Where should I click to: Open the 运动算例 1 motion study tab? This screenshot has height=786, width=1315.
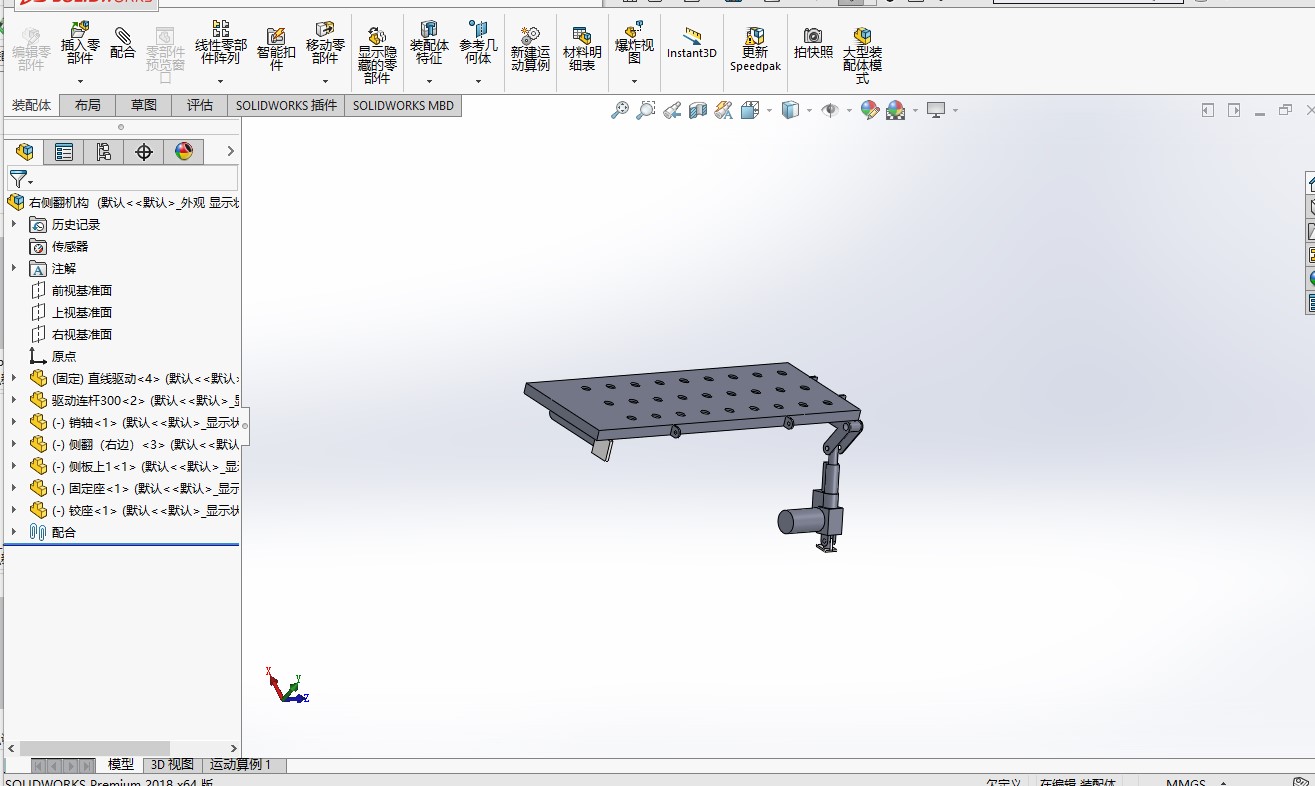click(240, 764)
